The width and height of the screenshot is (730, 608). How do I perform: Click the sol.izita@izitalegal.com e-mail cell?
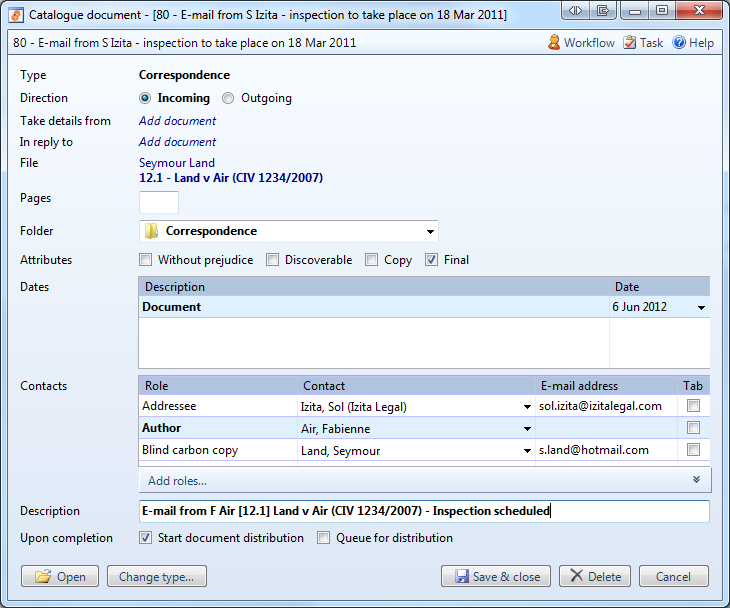(606, 406)
